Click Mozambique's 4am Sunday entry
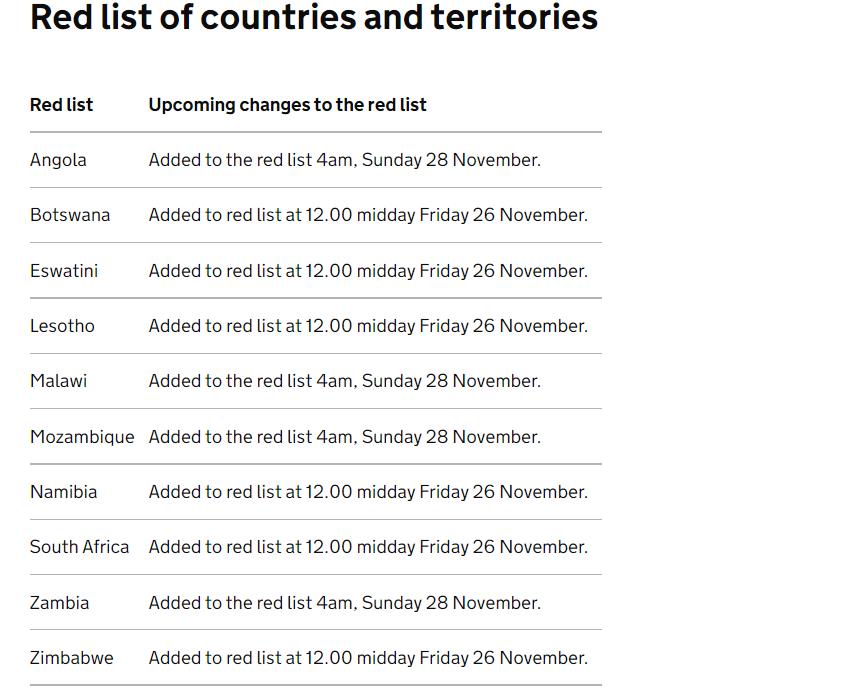This screenshot has width=855, height=694. coord(345,437)
